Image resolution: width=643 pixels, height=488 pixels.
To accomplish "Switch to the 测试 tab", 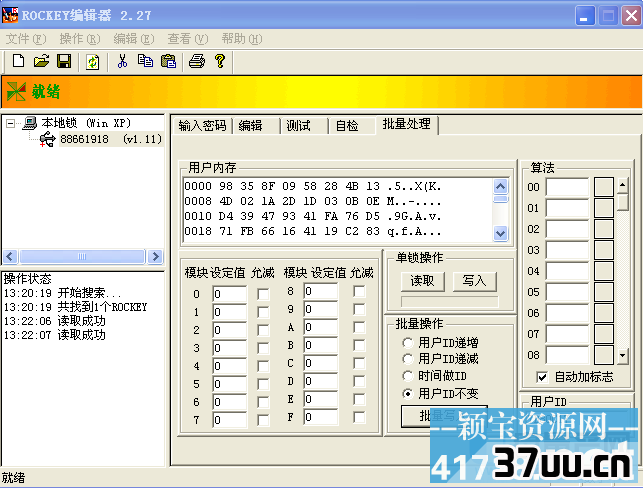I will pyautogui.click(x=304, y=125).
